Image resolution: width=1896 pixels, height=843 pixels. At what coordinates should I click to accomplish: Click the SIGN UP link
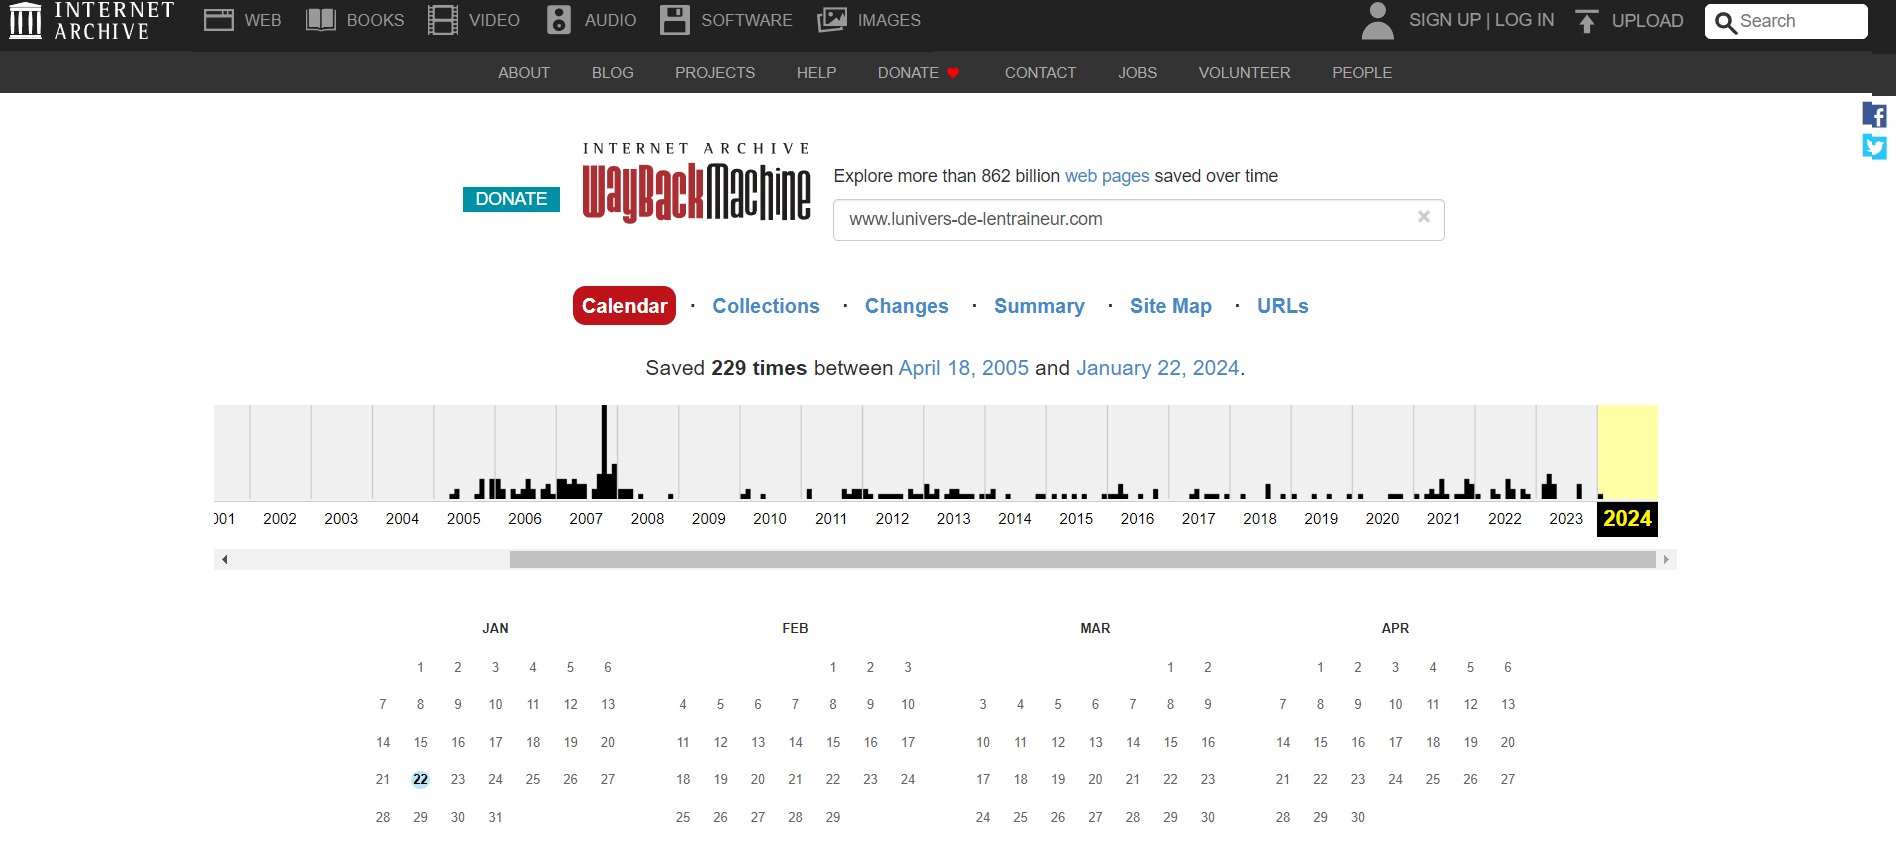1445,20
